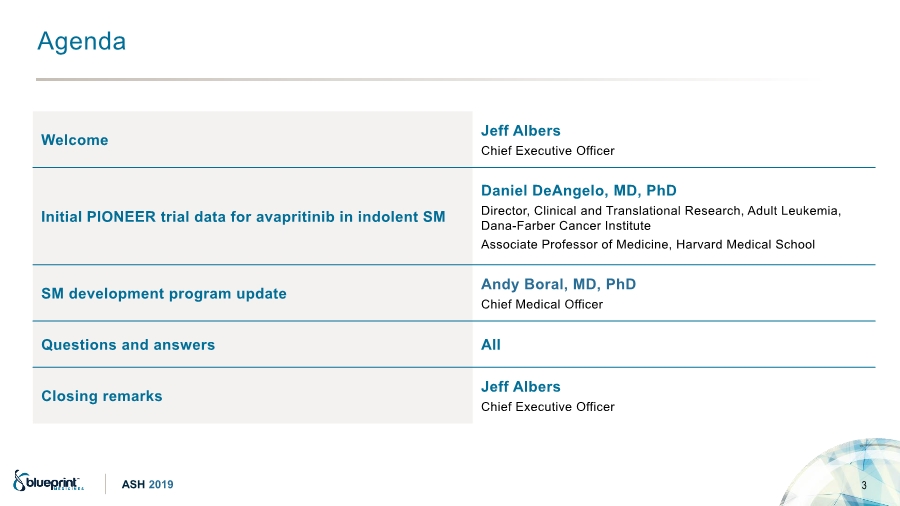Screen dimensions: 900x506
Task: Select SM development program update item
Action: click(x=164, y=294)
